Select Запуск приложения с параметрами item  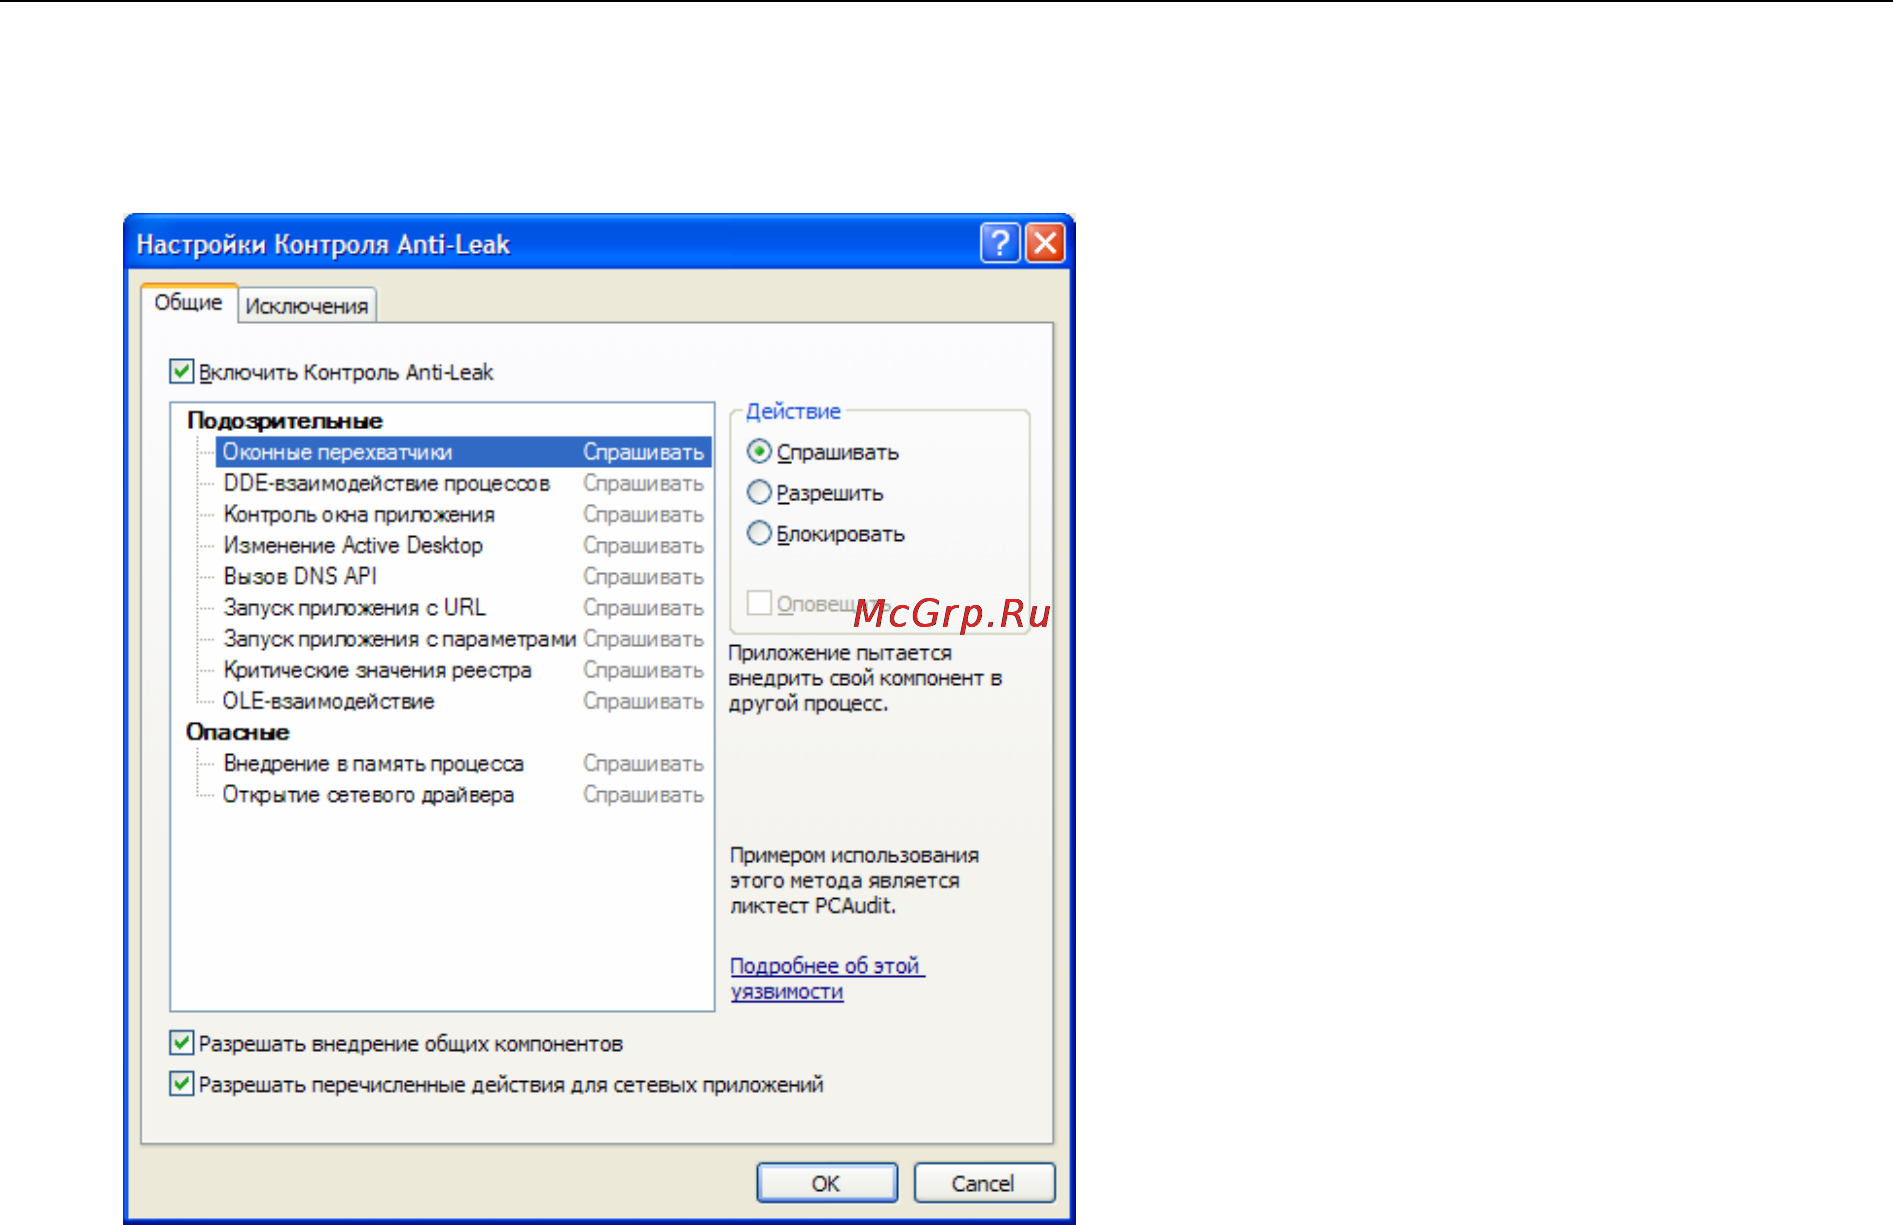click(x=400, y=638)
